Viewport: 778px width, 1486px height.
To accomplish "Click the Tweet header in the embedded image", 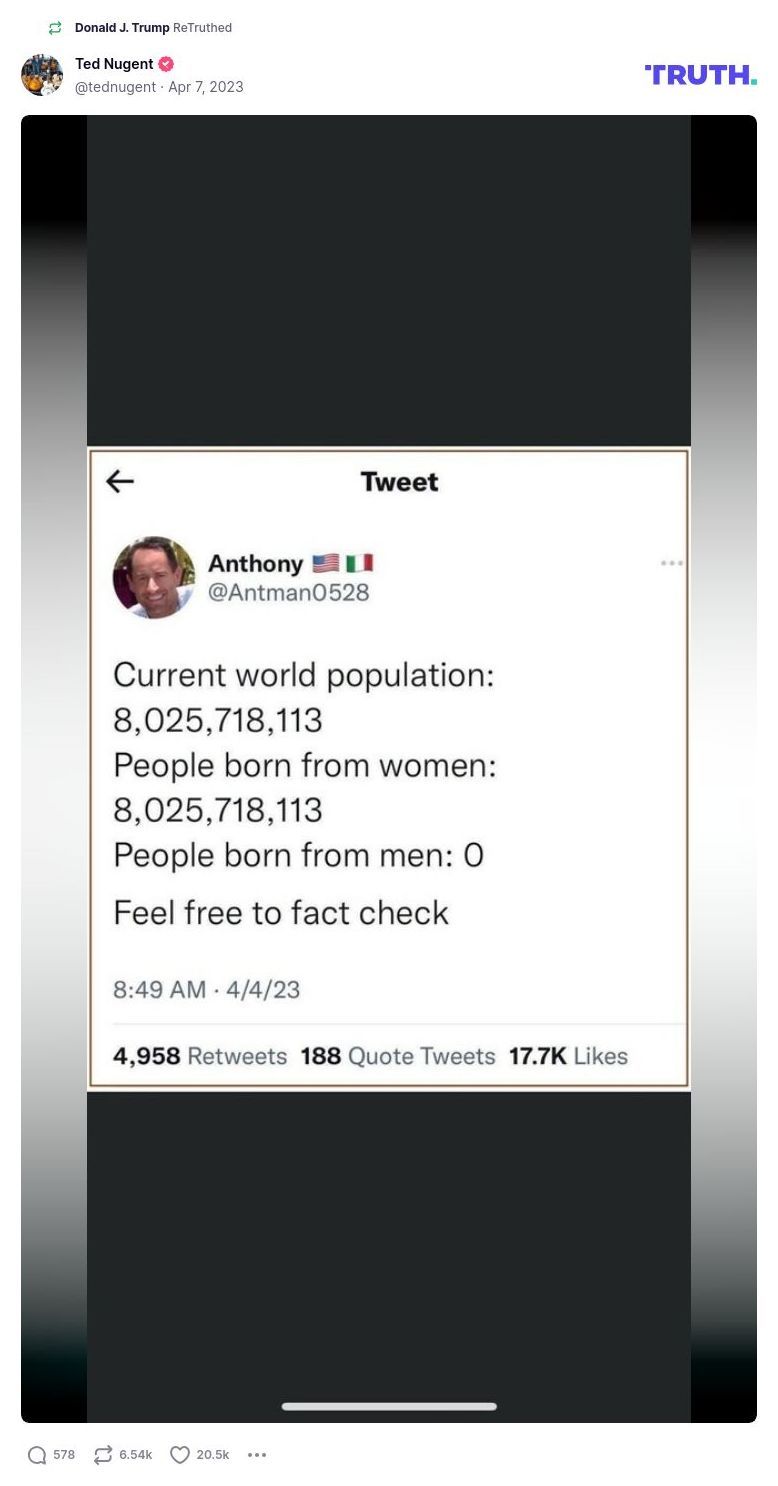I will click(399, 481).
